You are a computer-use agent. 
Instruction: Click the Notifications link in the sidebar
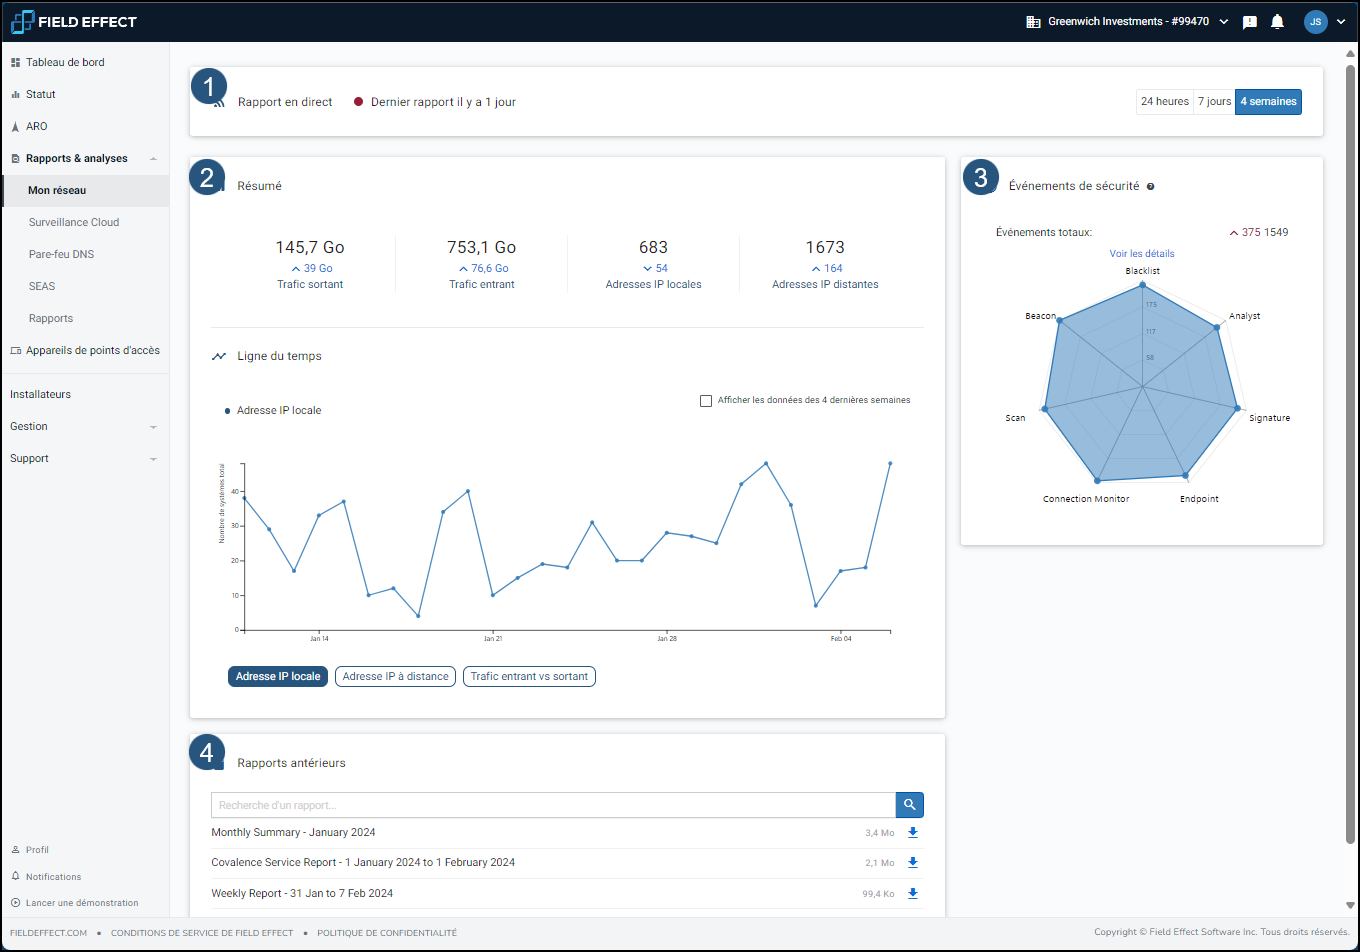coord(53,877)
